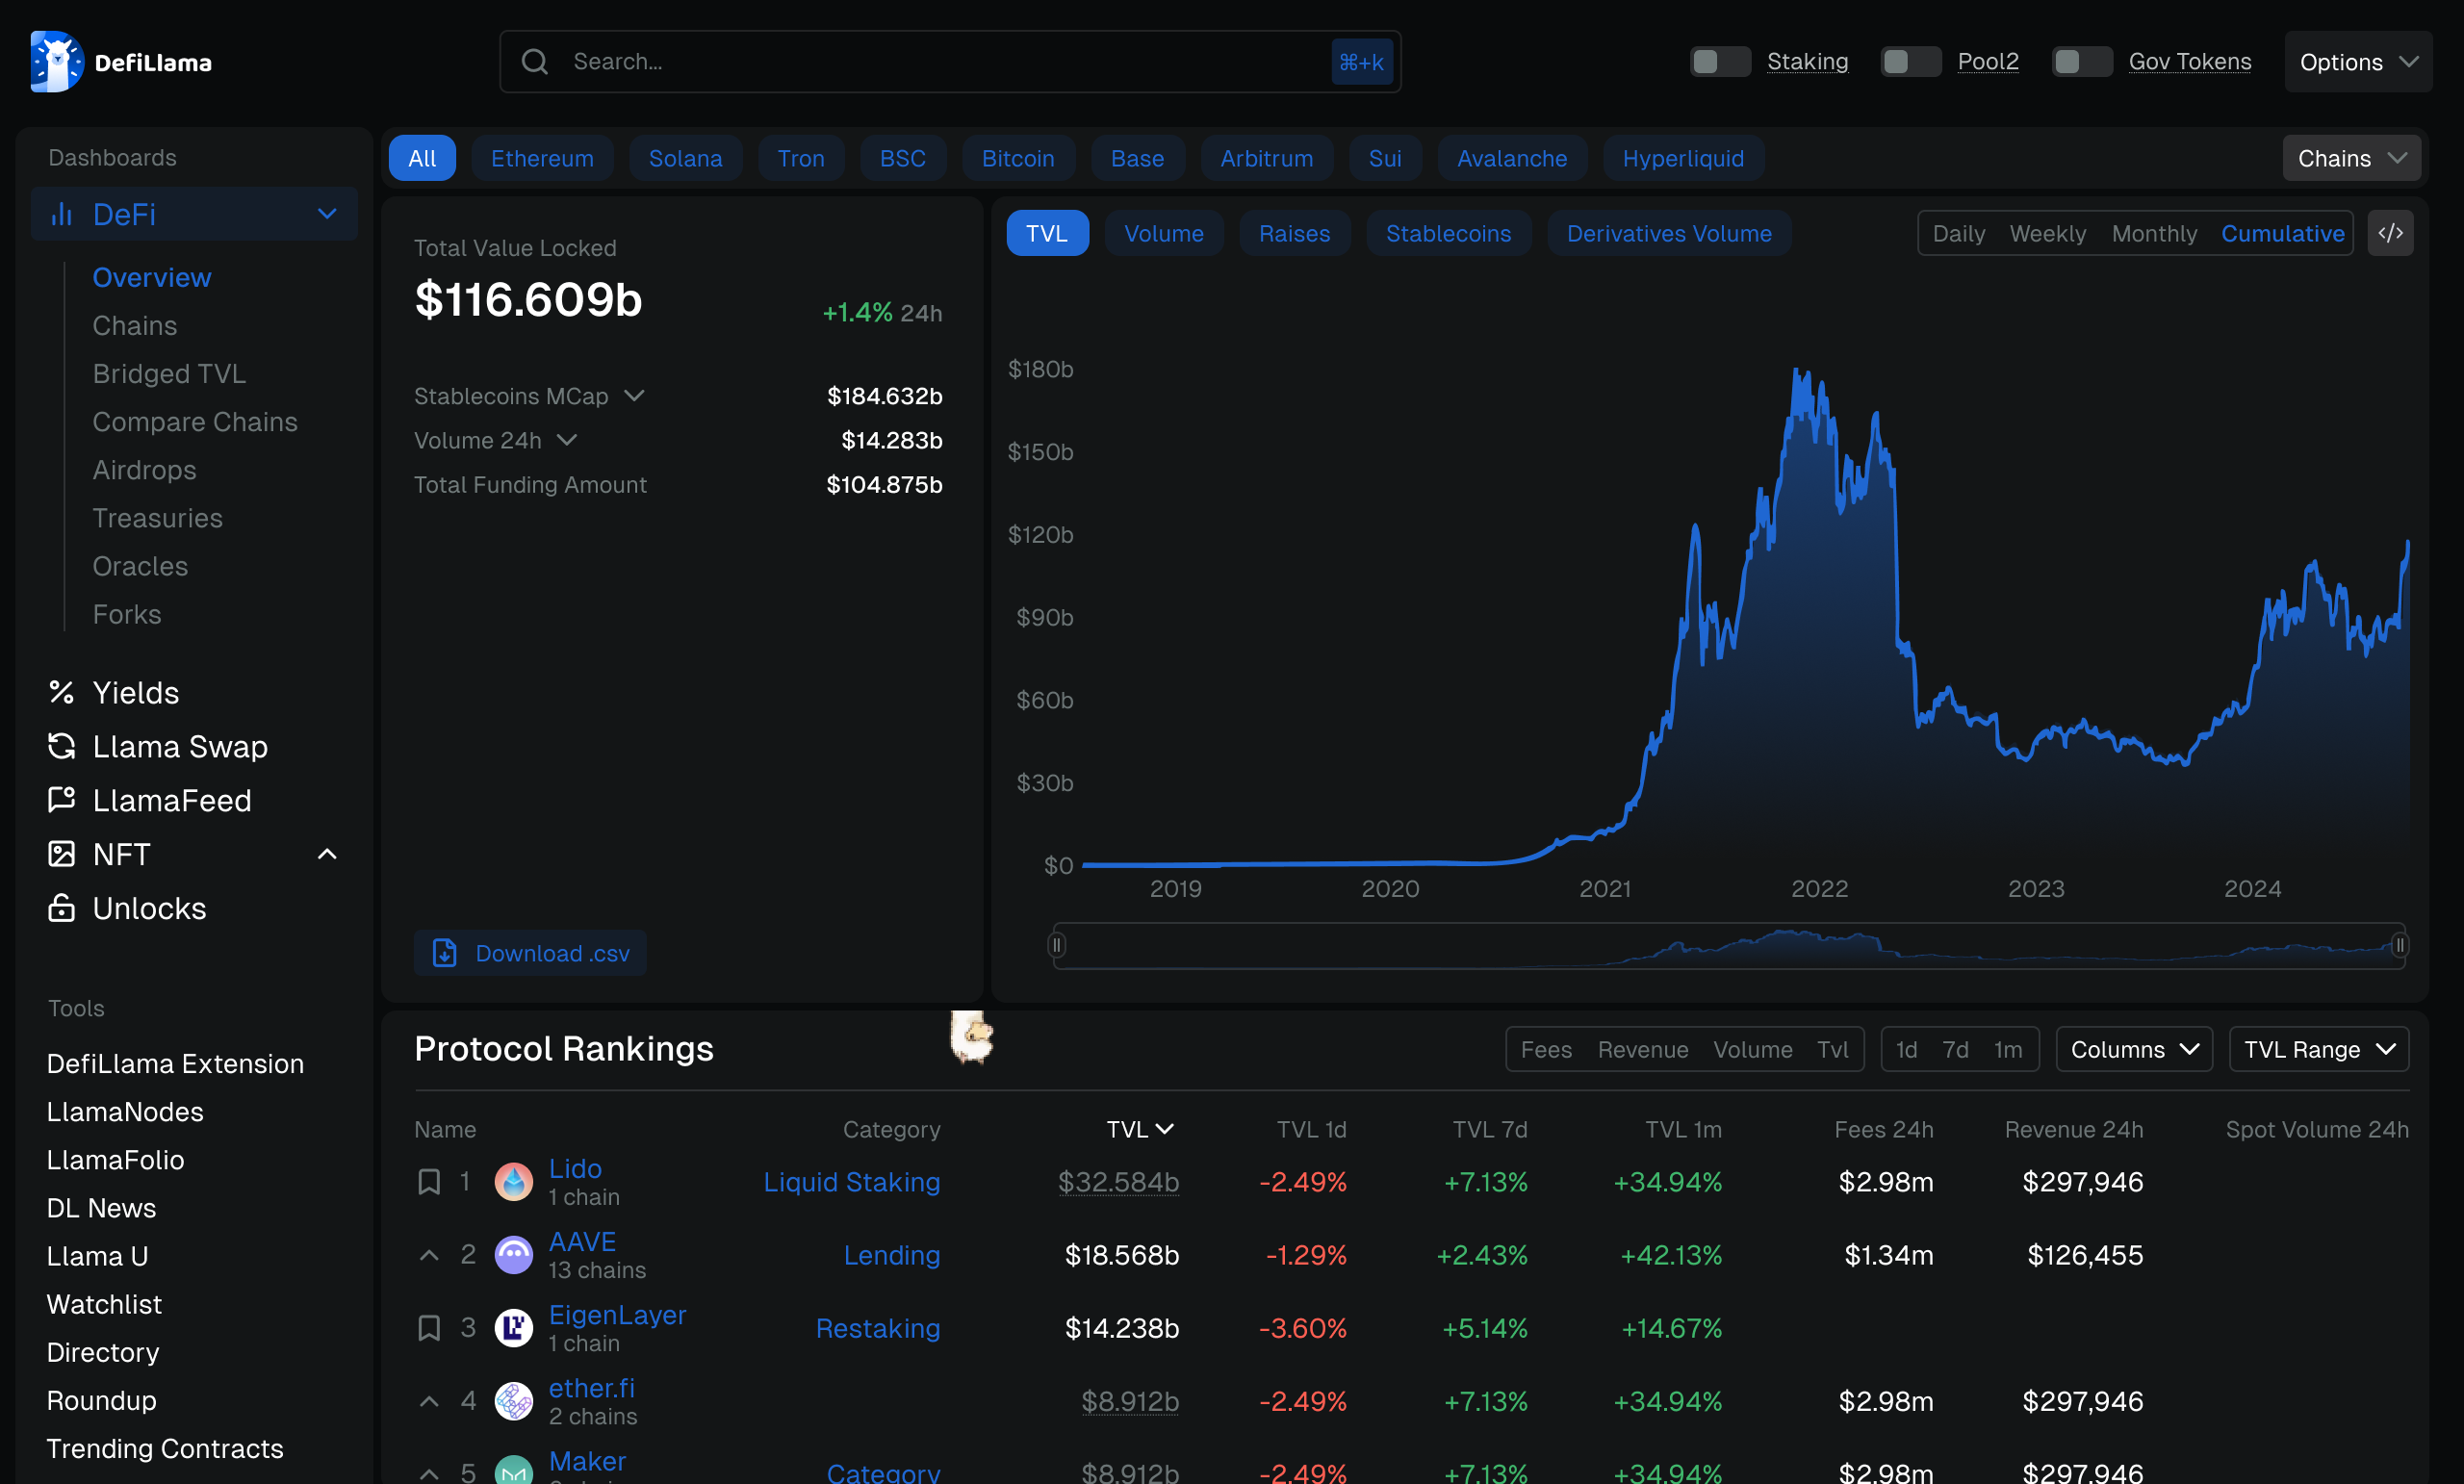Viewport: 2464px width, 1484px height.
Task: Toggle the Staking switch
Action: [1720, 62]
